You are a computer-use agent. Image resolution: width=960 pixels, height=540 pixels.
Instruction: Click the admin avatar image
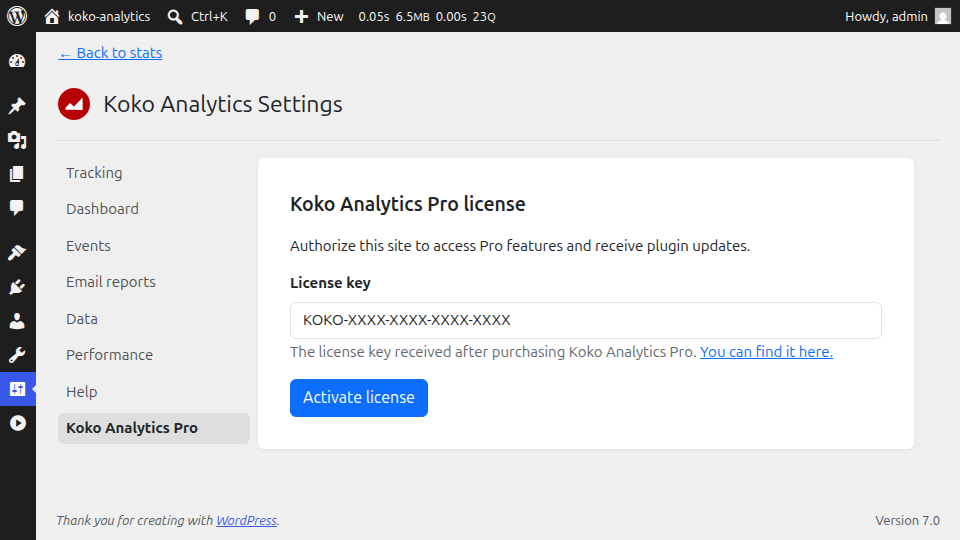coord(943,17)
